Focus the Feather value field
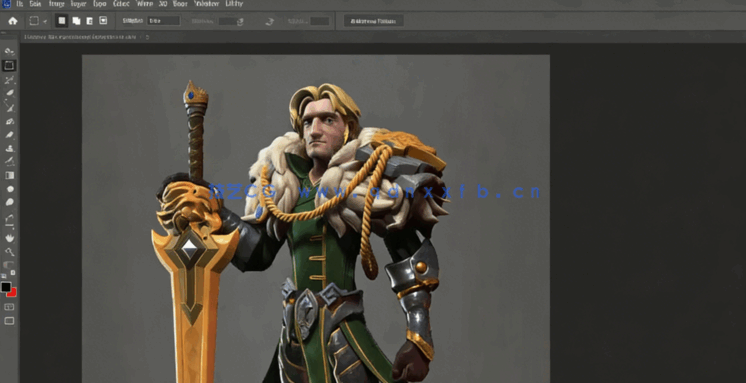This screenshot has height=383, width=746. 164,21
